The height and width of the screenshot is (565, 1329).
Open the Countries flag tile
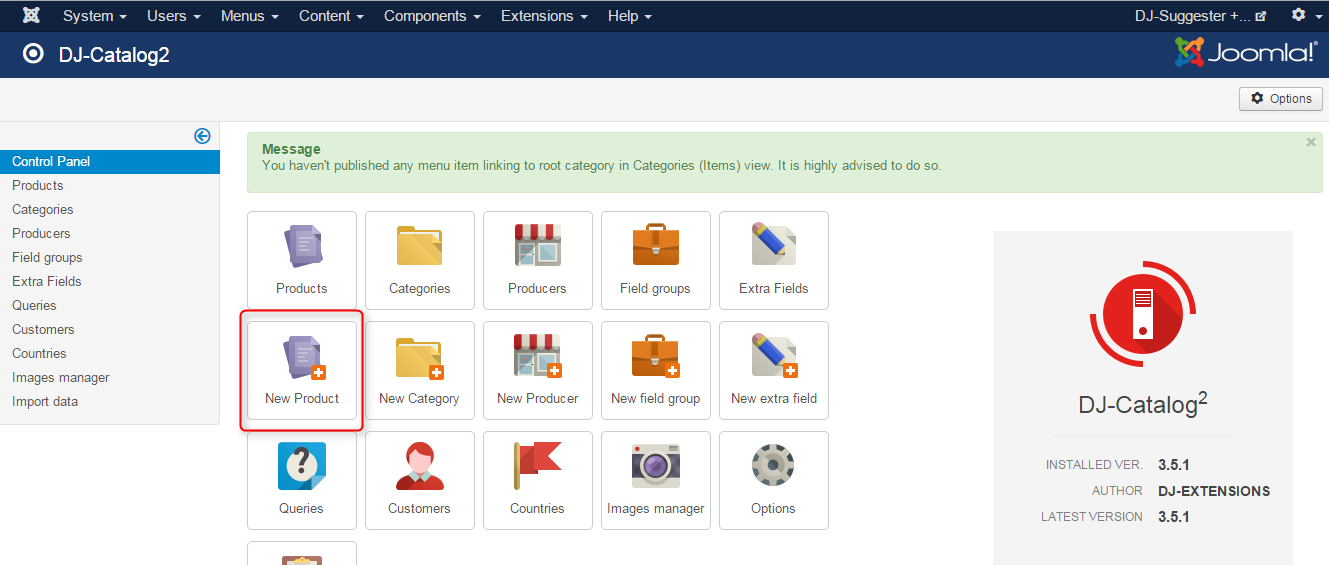click(x=538, y=480)
